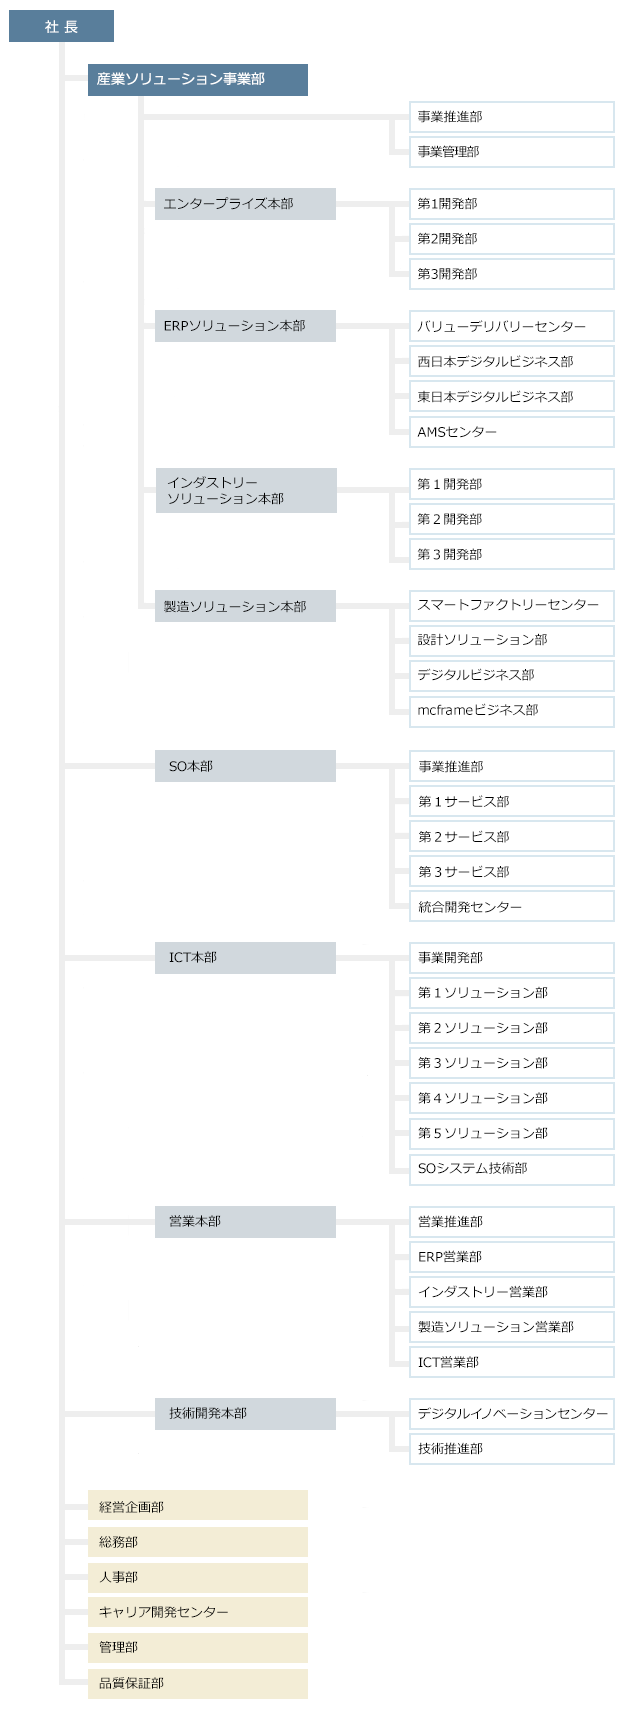Viewport: 640px width, 1713px height.
Task: Select 製造ソリューション本部 box
Action: [245, 606]
